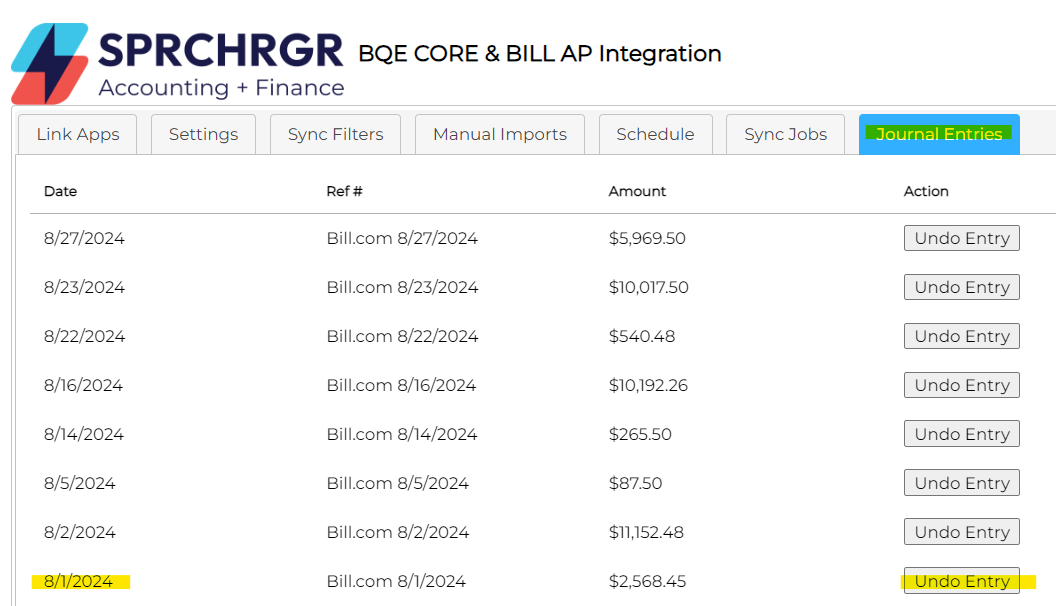Click the SPRCHRGR lightning bolt logo
The width and height of the screenshot is (1056, 606).
[48, 62]
